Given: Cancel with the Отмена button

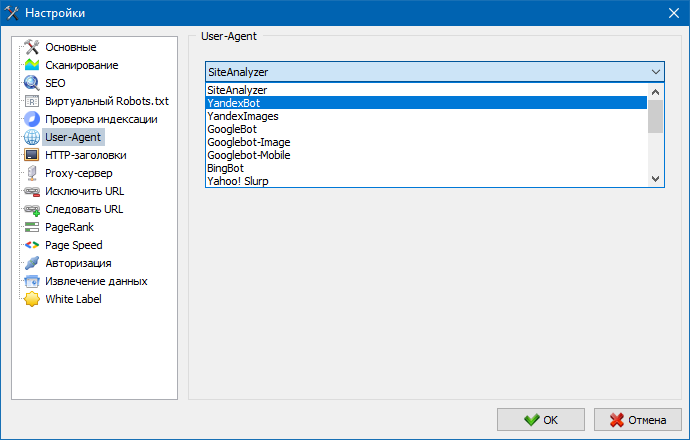Looking at the screenshot, I should tap(638, 420).
